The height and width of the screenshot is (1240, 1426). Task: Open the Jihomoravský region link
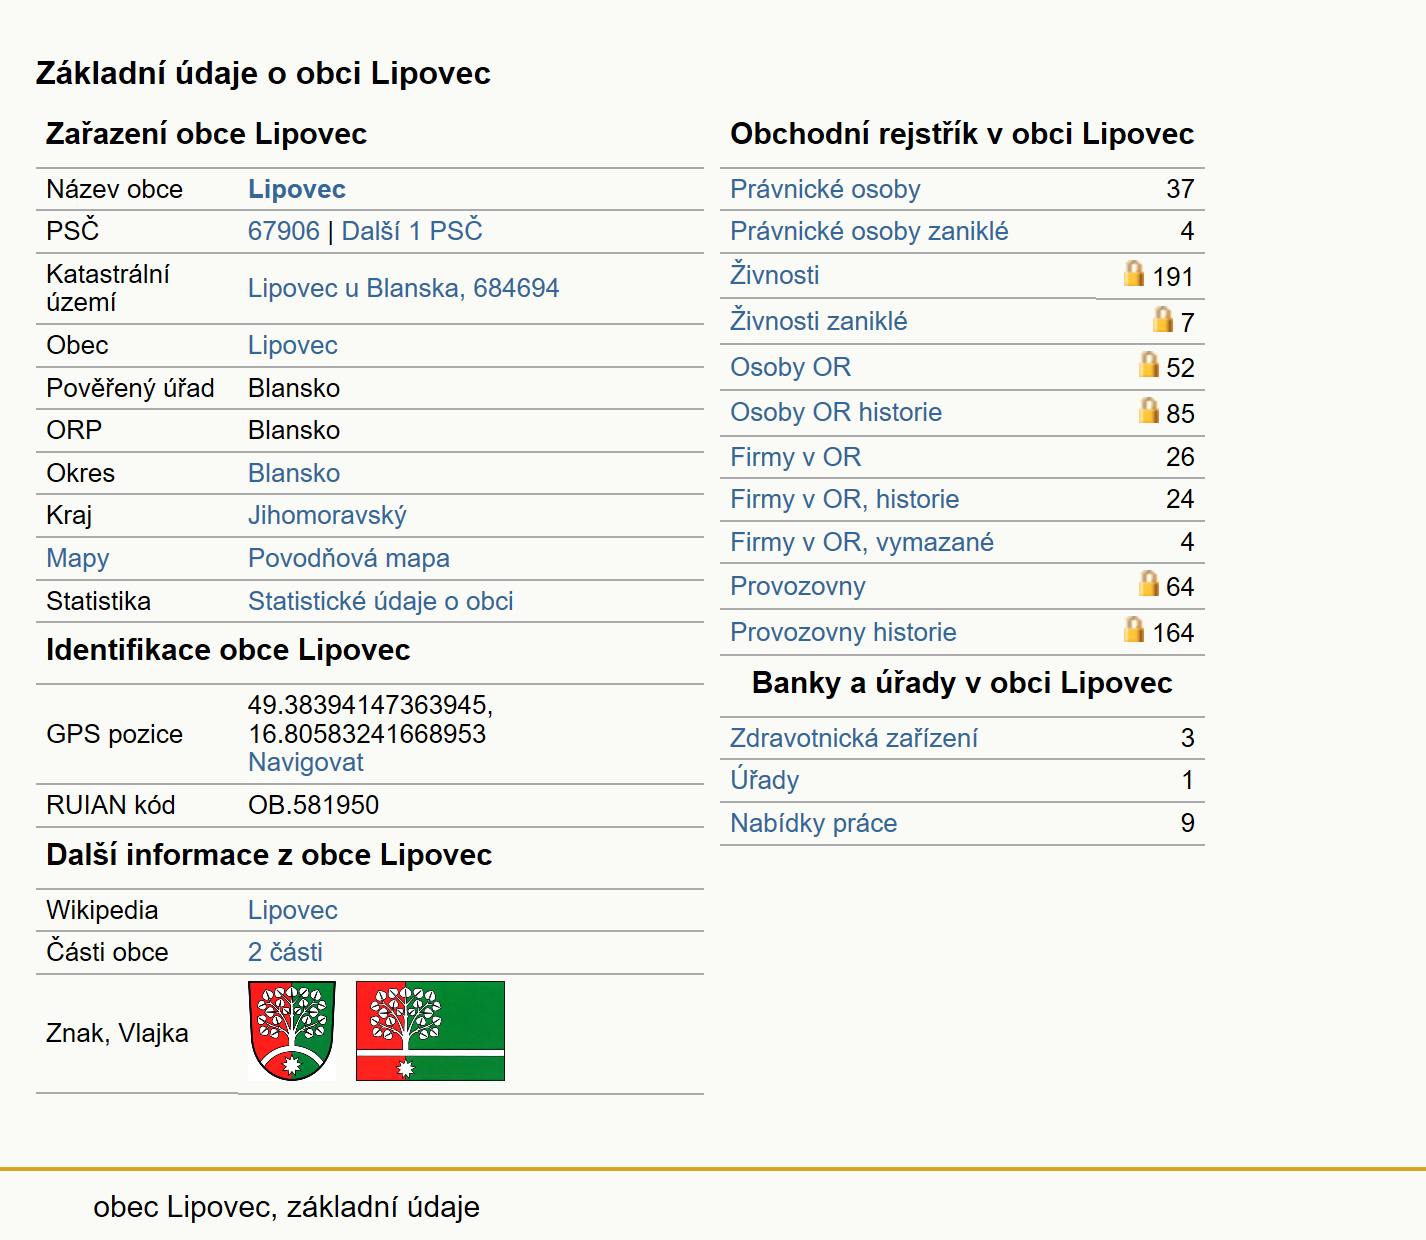[327, 515]
